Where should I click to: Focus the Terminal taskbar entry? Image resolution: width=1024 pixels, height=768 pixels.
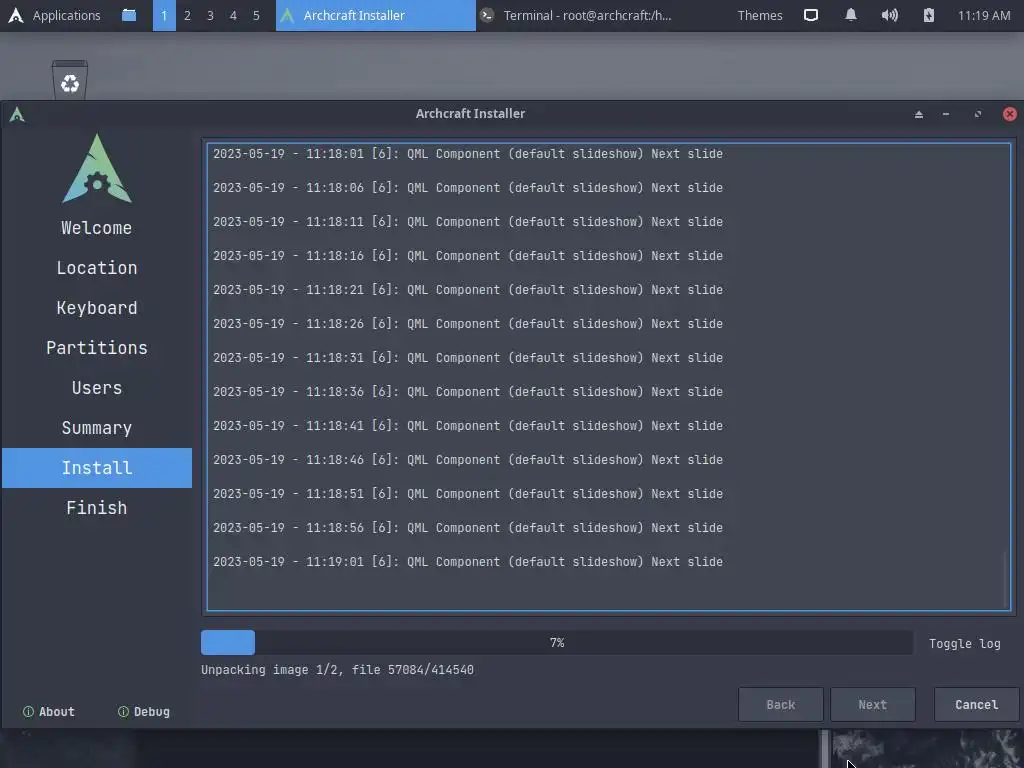[x=575, y=15]
